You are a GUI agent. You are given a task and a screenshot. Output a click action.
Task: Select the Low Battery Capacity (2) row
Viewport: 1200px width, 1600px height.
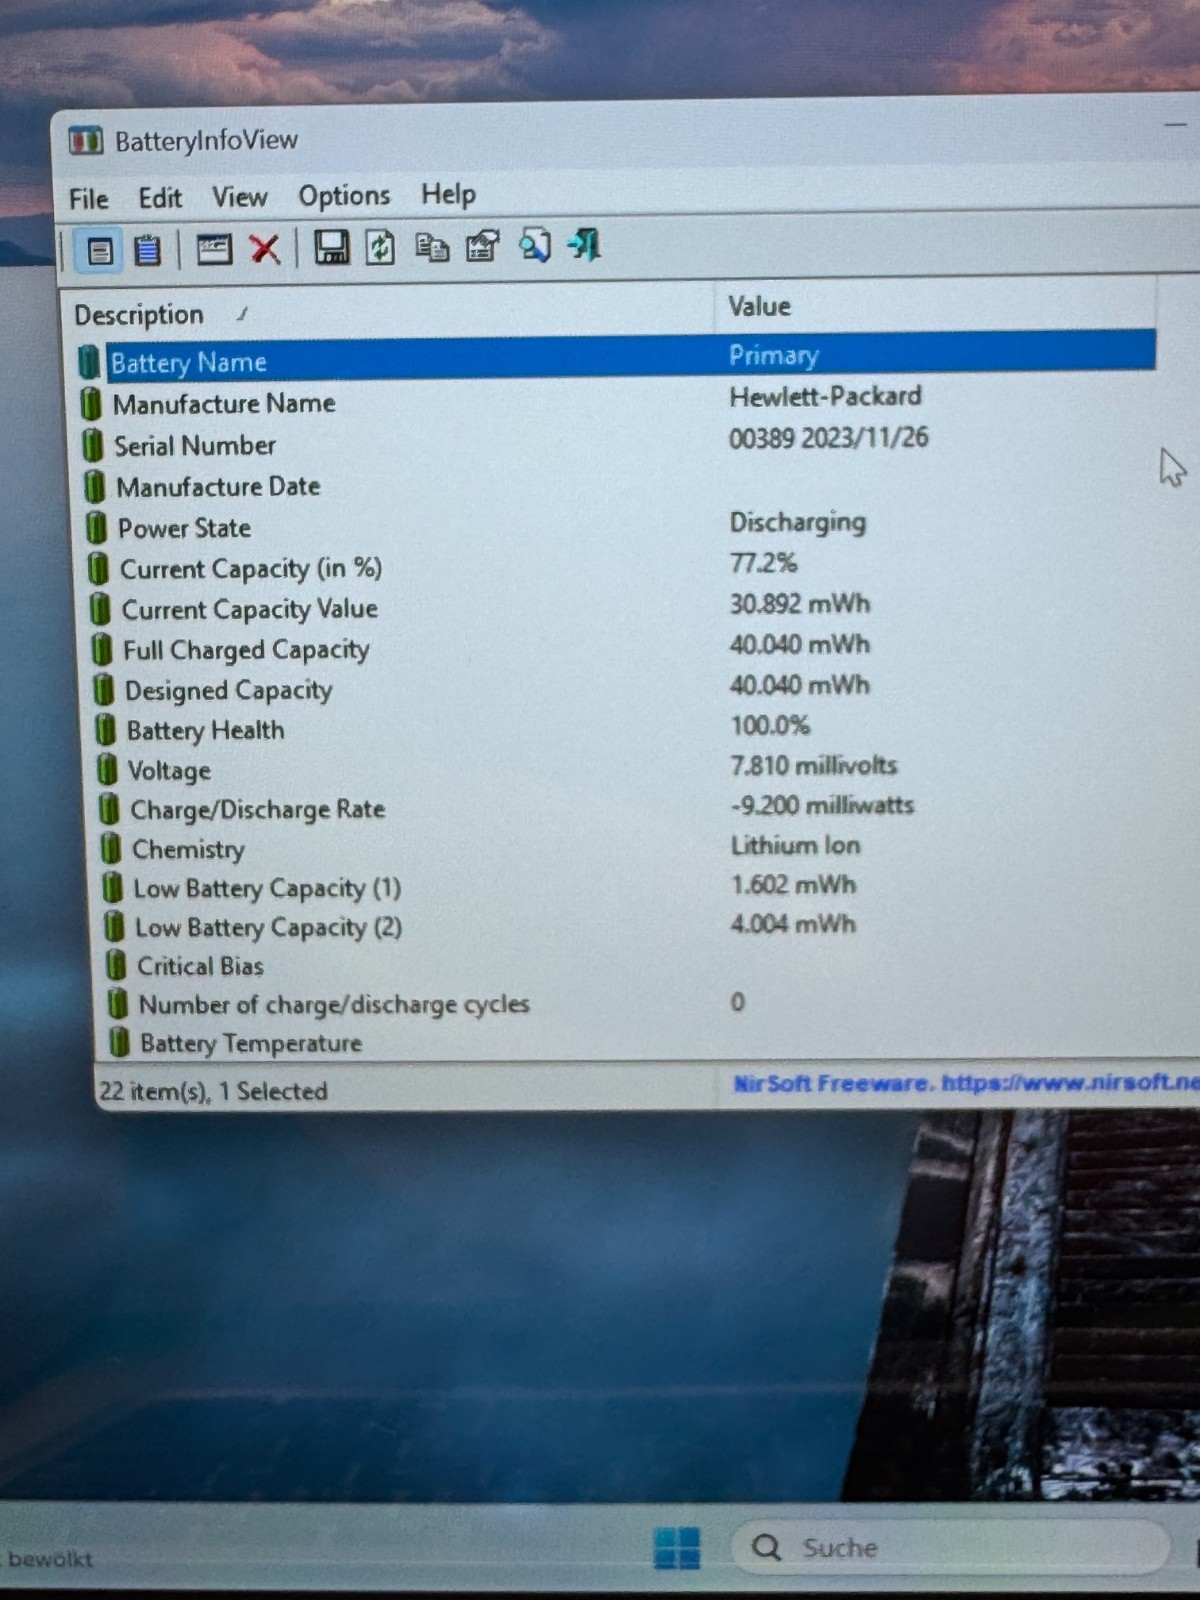coord(628,926)
